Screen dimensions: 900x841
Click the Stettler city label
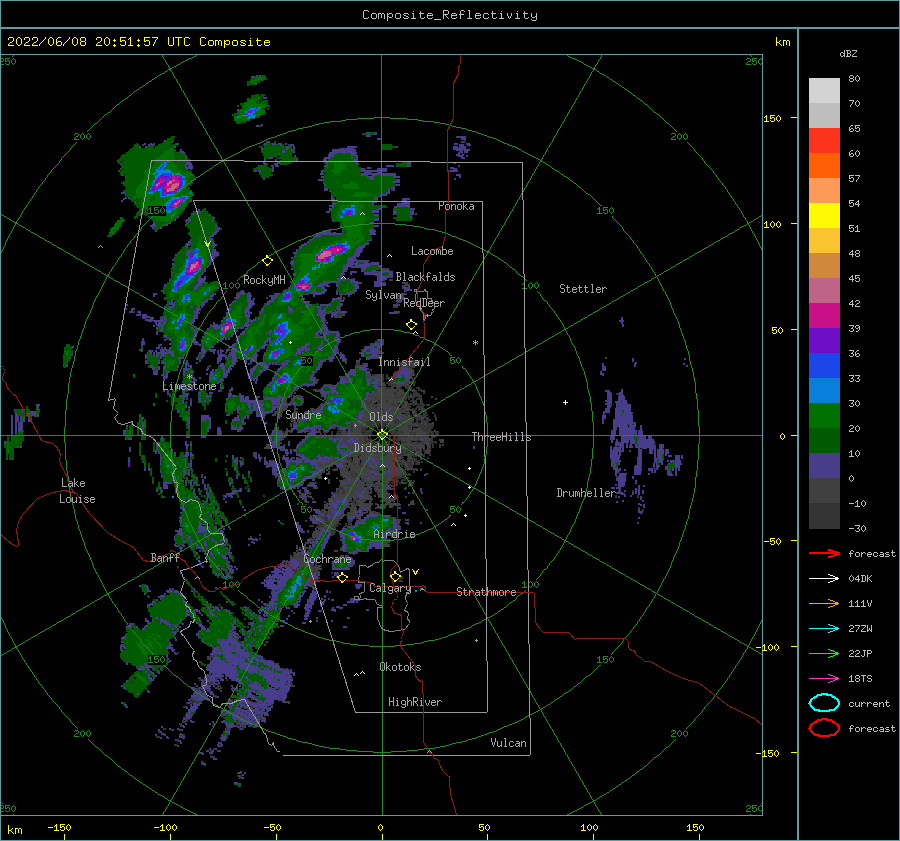[583, 289]
